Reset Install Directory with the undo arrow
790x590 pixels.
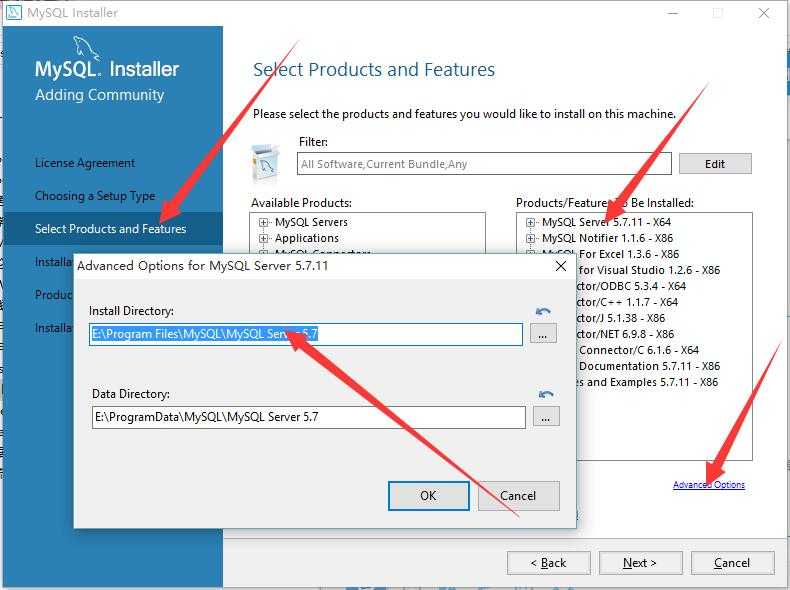click(543, 311)
